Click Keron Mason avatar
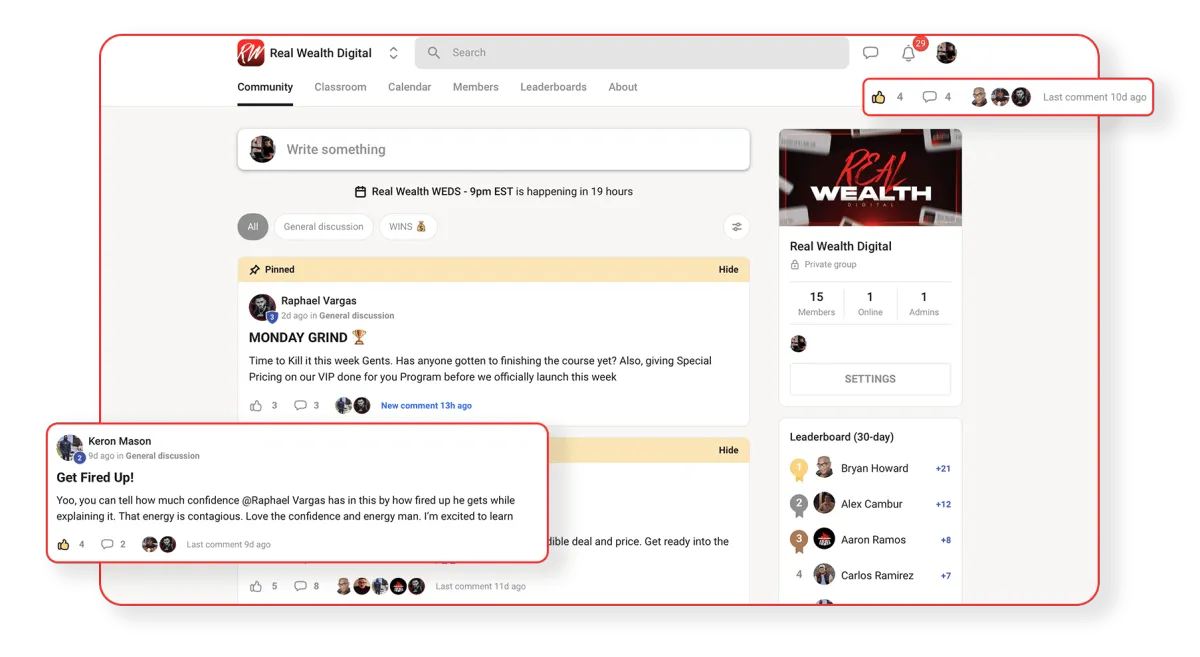Viewport: 1200px width, 657px height. [x=69, y=447]
